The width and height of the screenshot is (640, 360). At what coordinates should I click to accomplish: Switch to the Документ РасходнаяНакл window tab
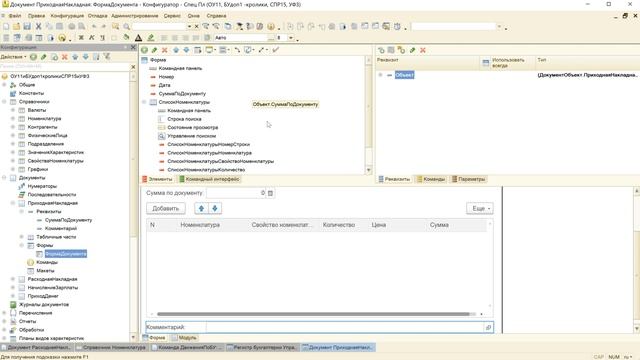[36, 348]
